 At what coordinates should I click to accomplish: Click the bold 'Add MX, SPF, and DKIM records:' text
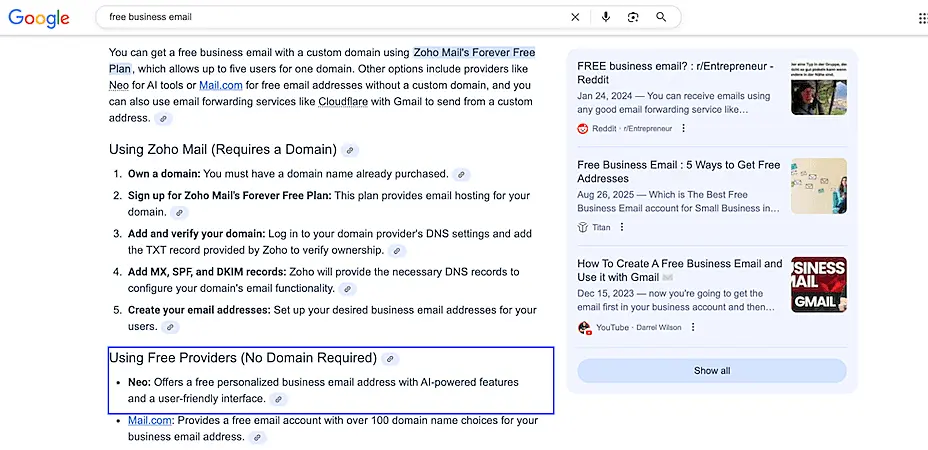pos(207,272)
